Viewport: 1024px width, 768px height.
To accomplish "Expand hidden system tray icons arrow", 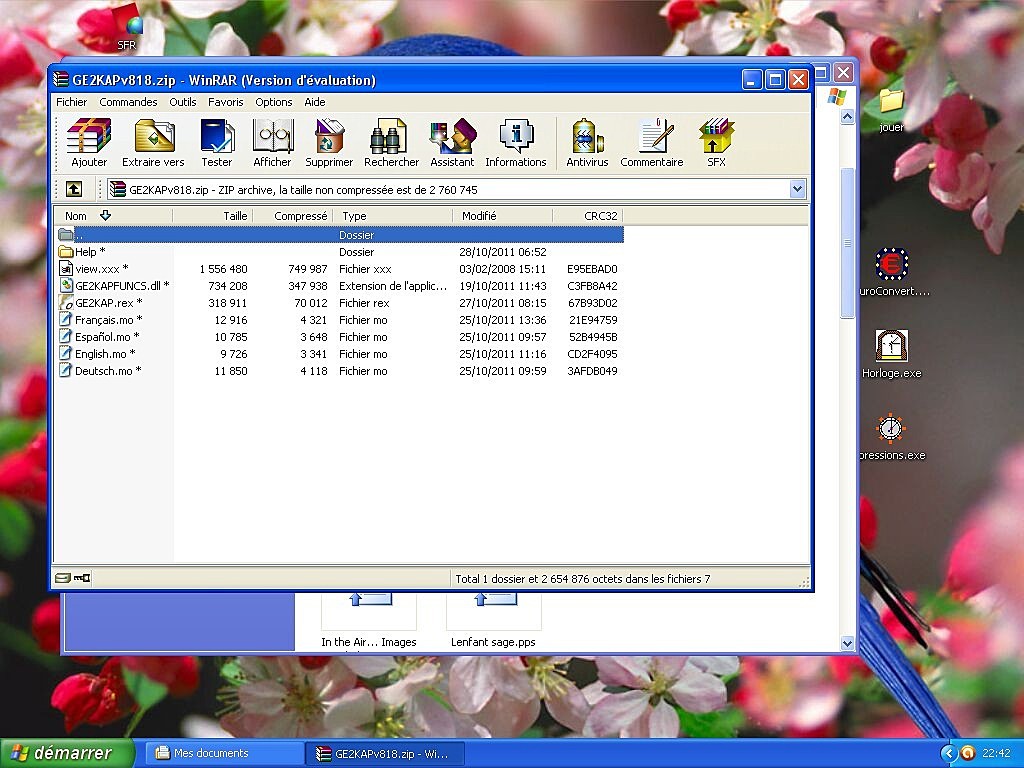I will 949,753.
